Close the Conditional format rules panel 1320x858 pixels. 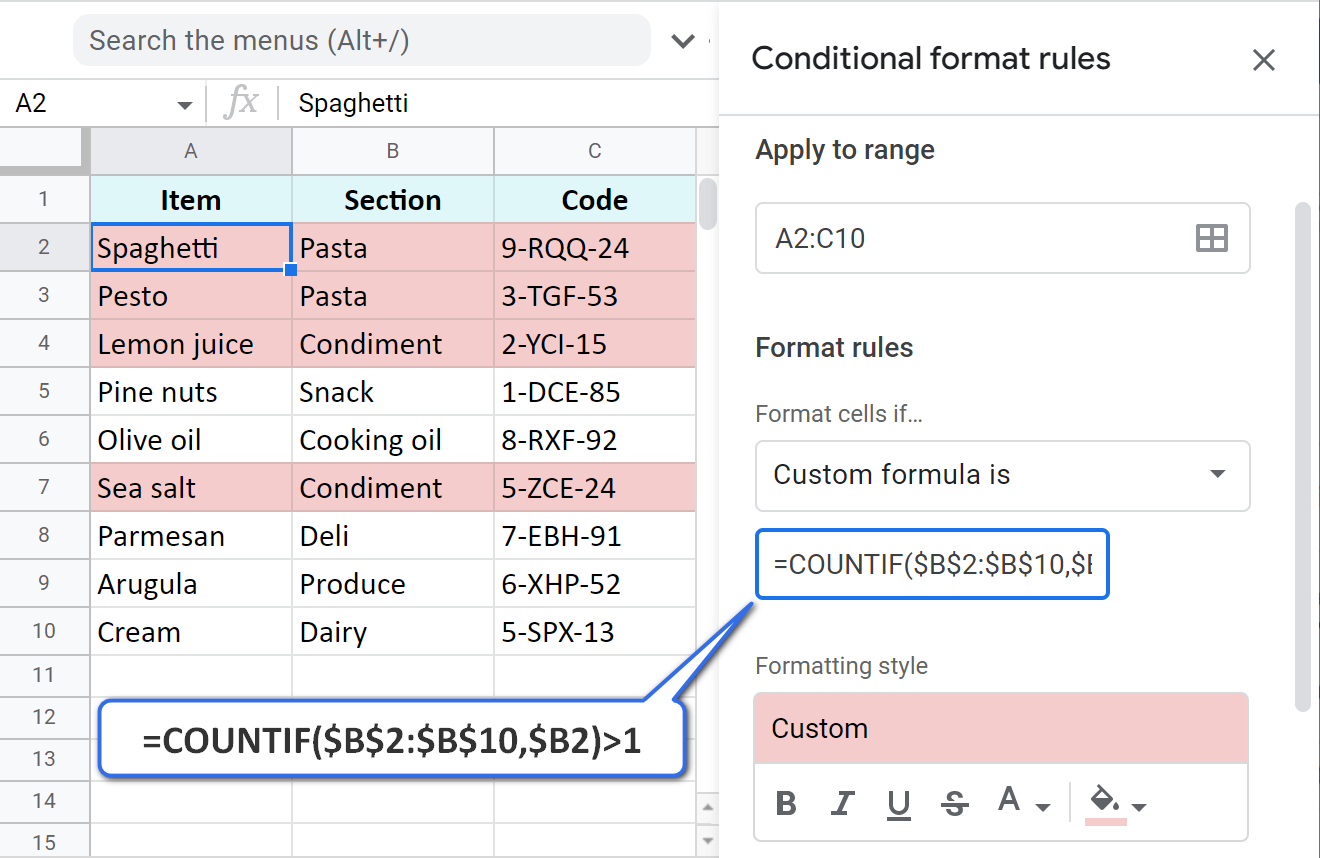[x=1264, y=60]
